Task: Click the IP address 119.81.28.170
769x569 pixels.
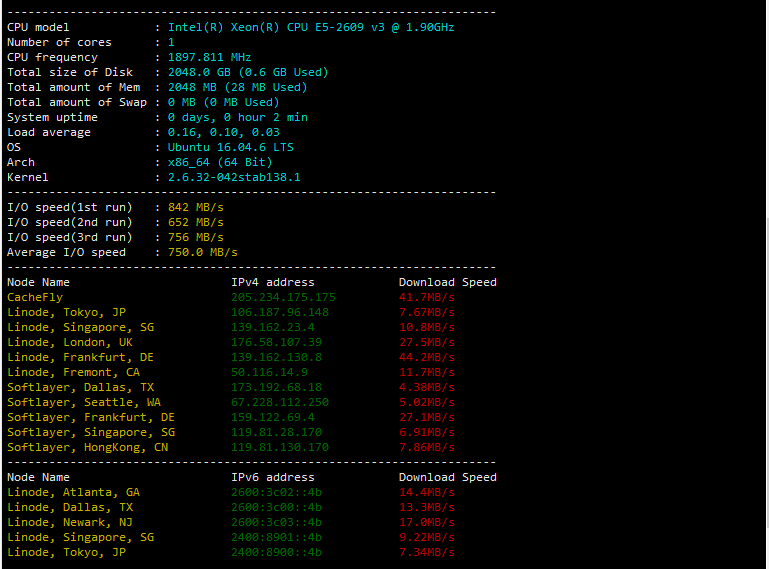Action: (x=276, y=432)
